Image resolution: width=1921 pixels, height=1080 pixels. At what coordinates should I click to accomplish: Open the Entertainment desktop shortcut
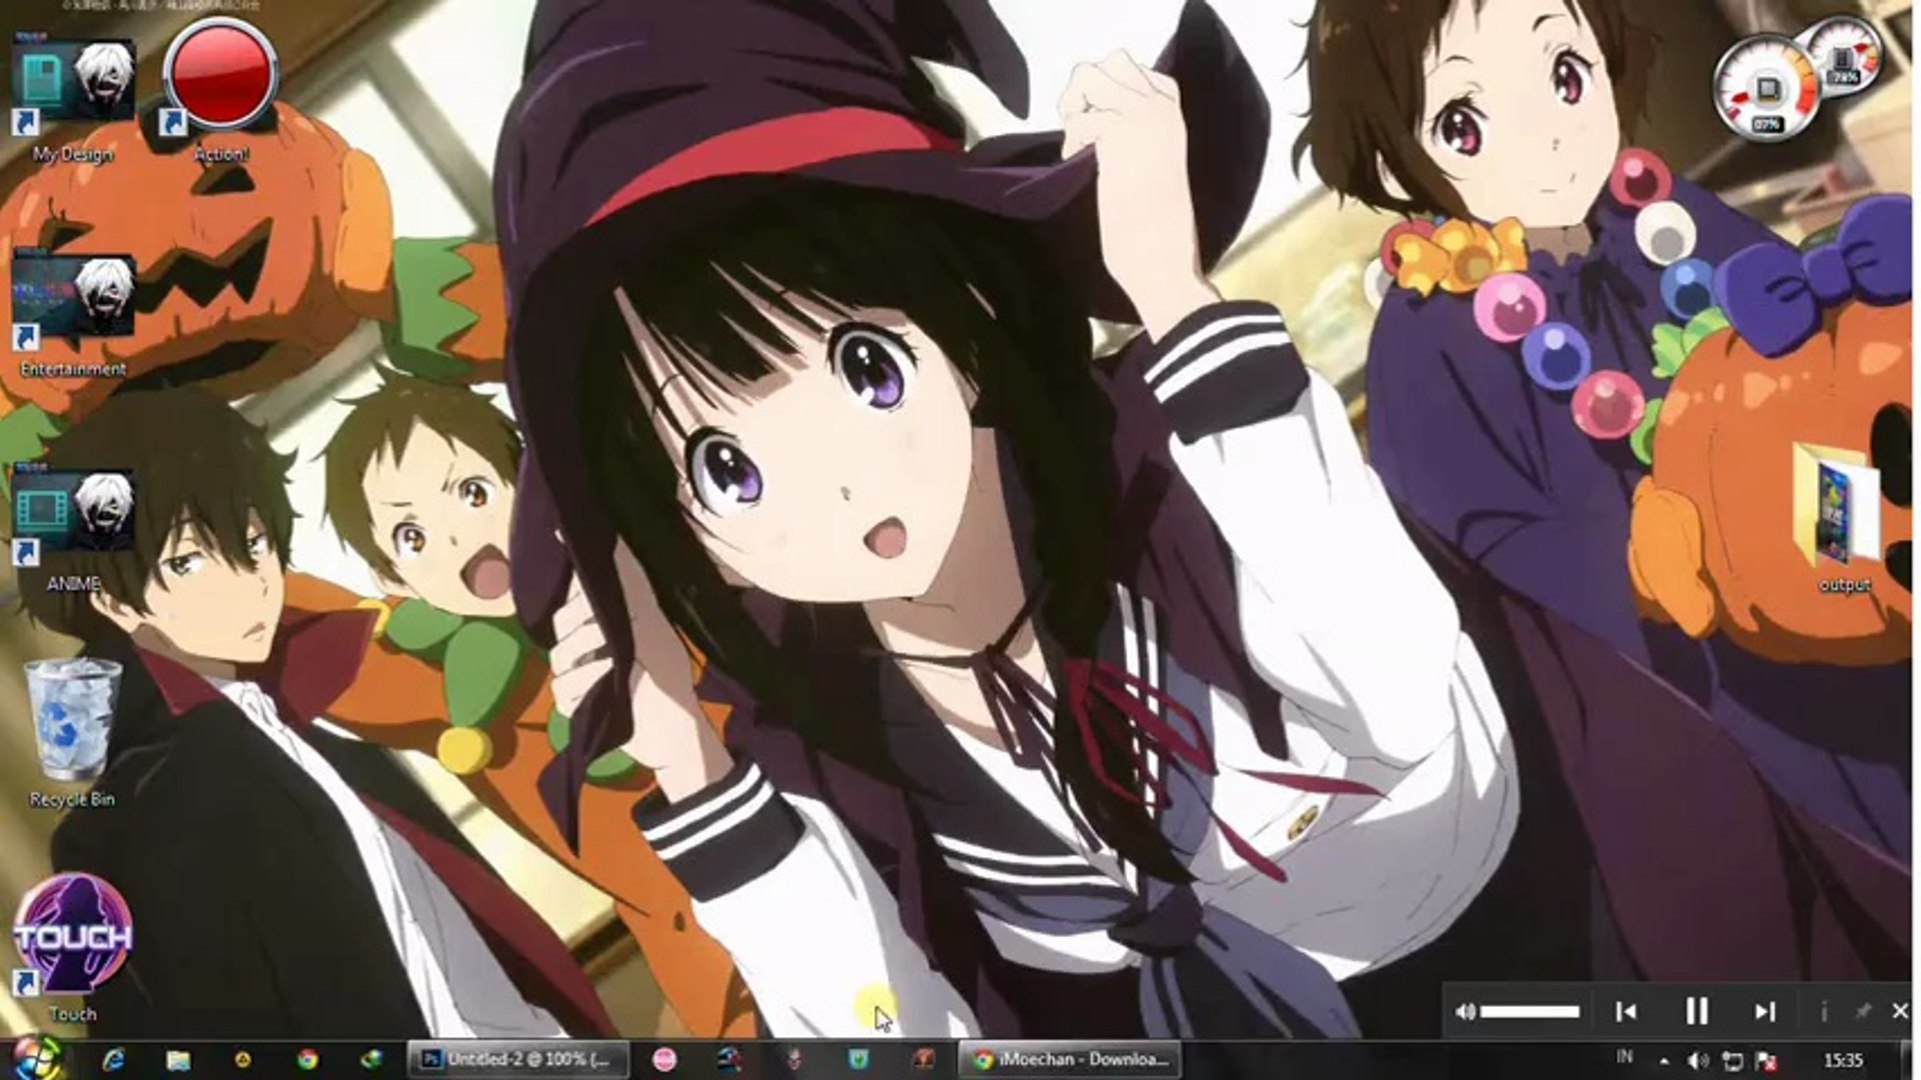72,300
